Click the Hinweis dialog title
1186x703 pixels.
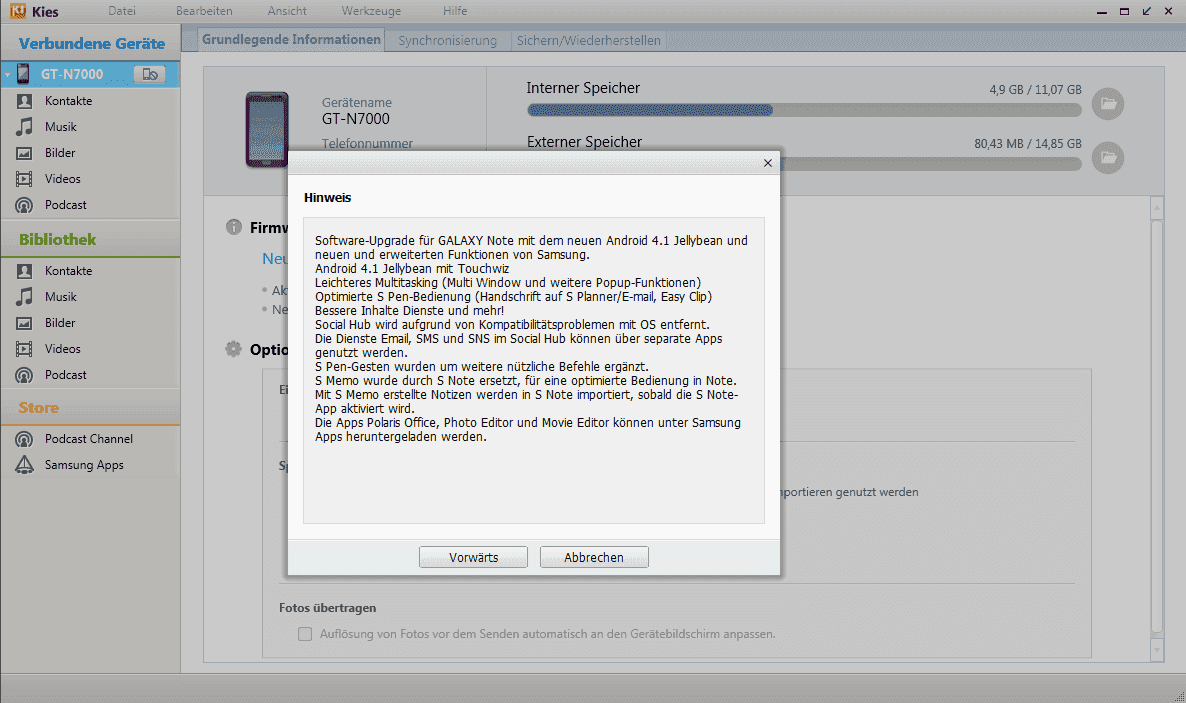pyautogui.click(x=328, y=198)
